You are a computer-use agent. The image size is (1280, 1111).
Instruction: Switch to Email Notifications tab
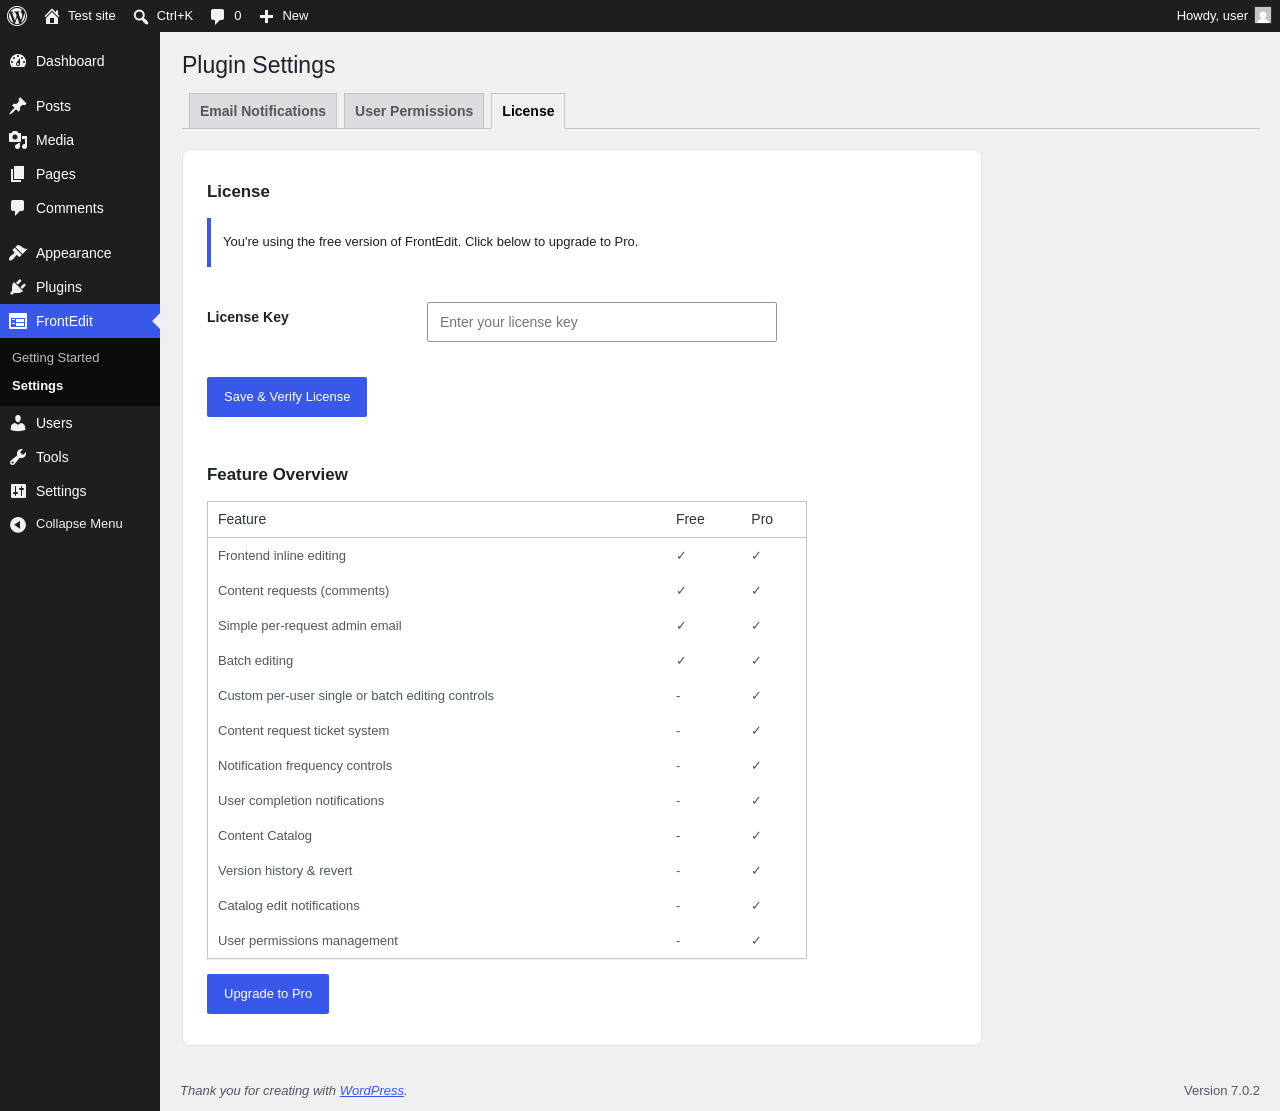263,111
